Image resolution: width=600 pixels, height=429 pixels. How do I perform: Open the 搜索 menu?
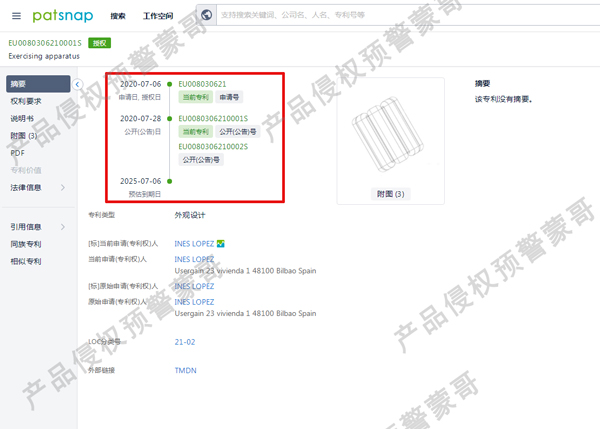click(118, 16)
